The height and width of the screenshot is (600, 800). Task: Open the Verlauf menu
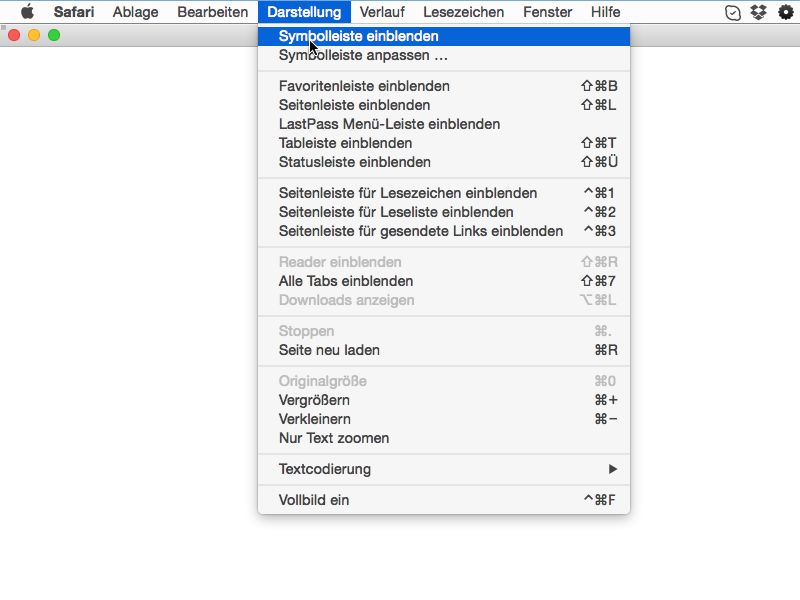(x=382, y=12)
